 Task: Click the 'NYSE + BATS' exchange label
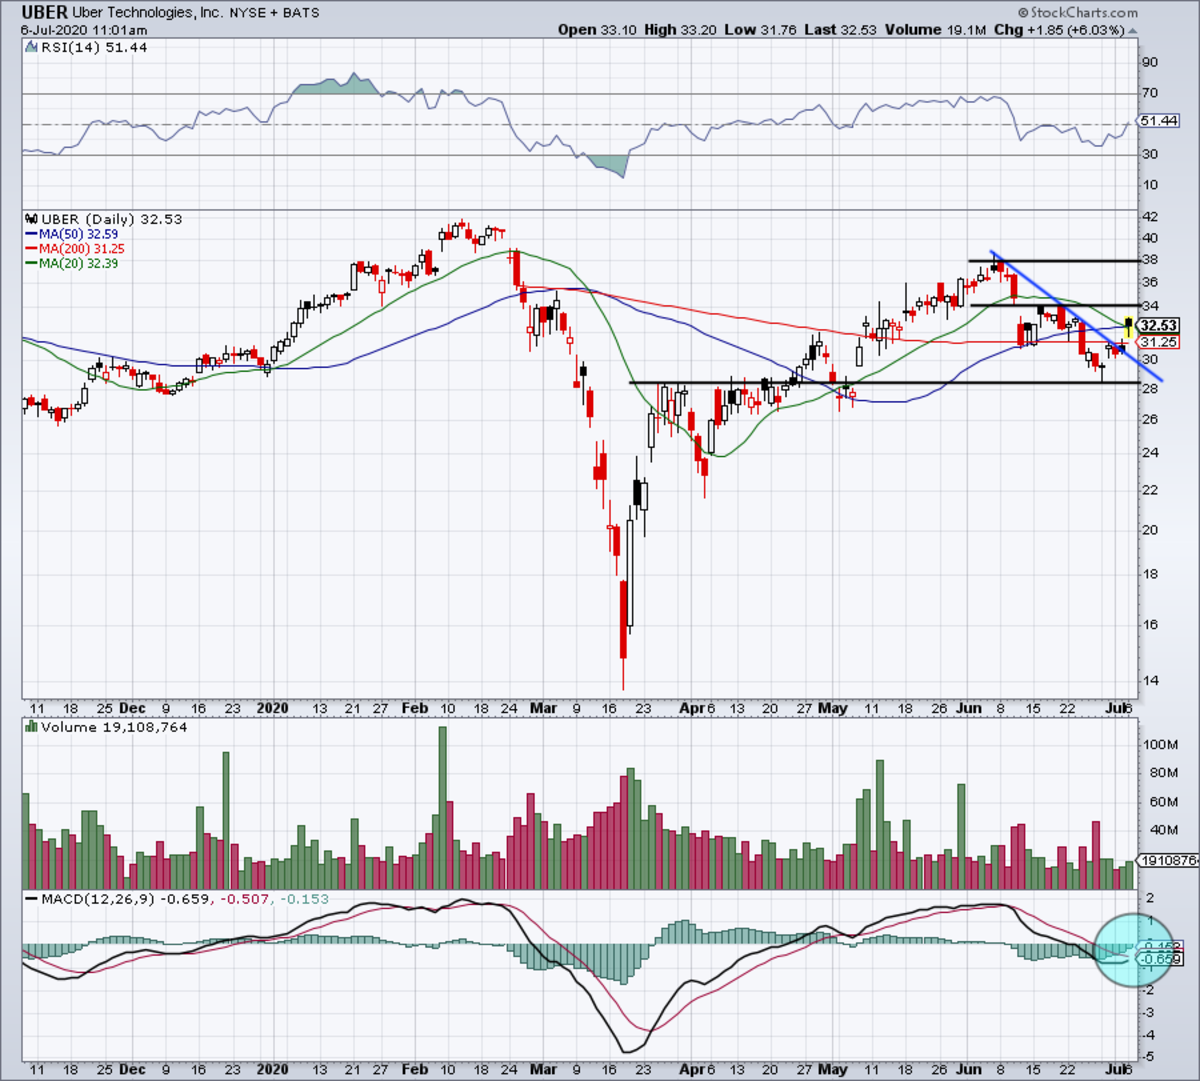click(x=275, y=13)
